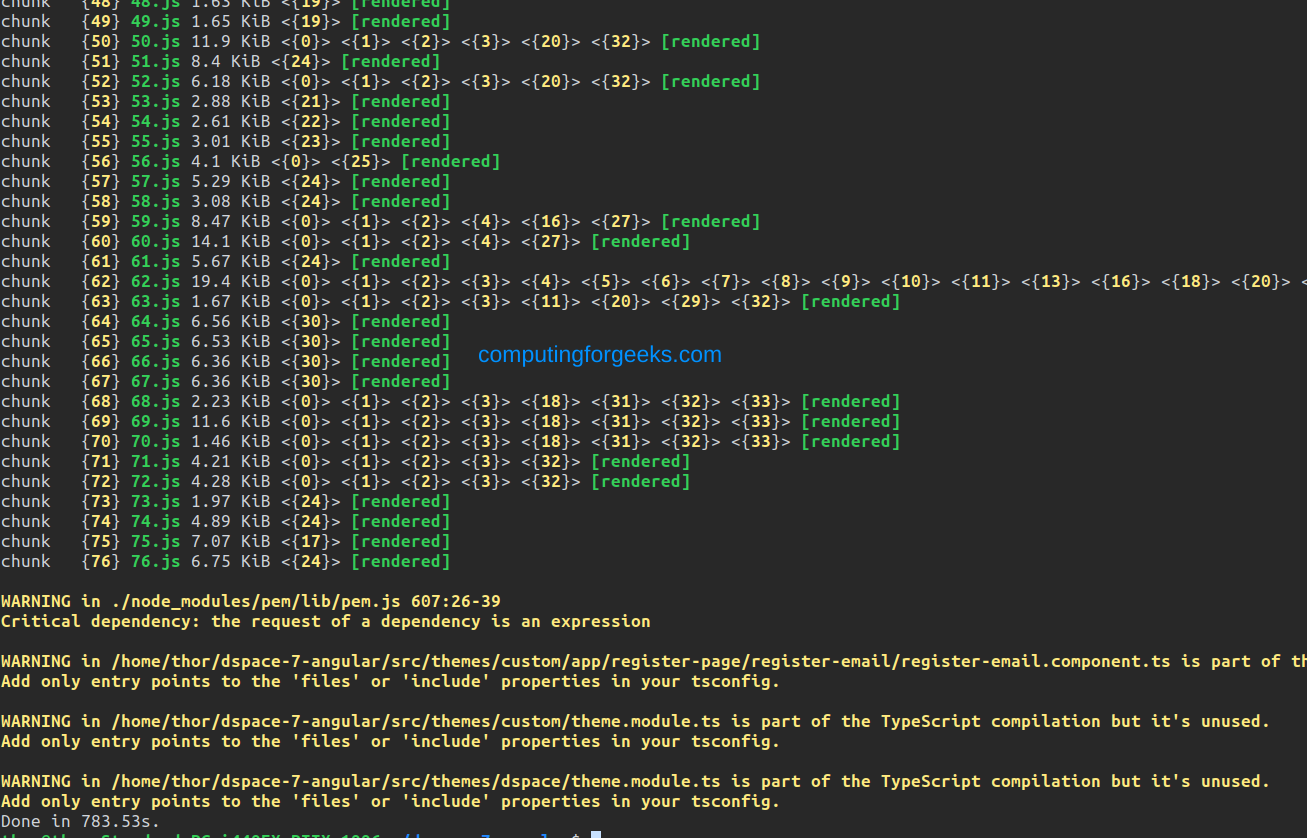
Task: Click the 51.js chunk filename
Action: (x=155, y=61)
